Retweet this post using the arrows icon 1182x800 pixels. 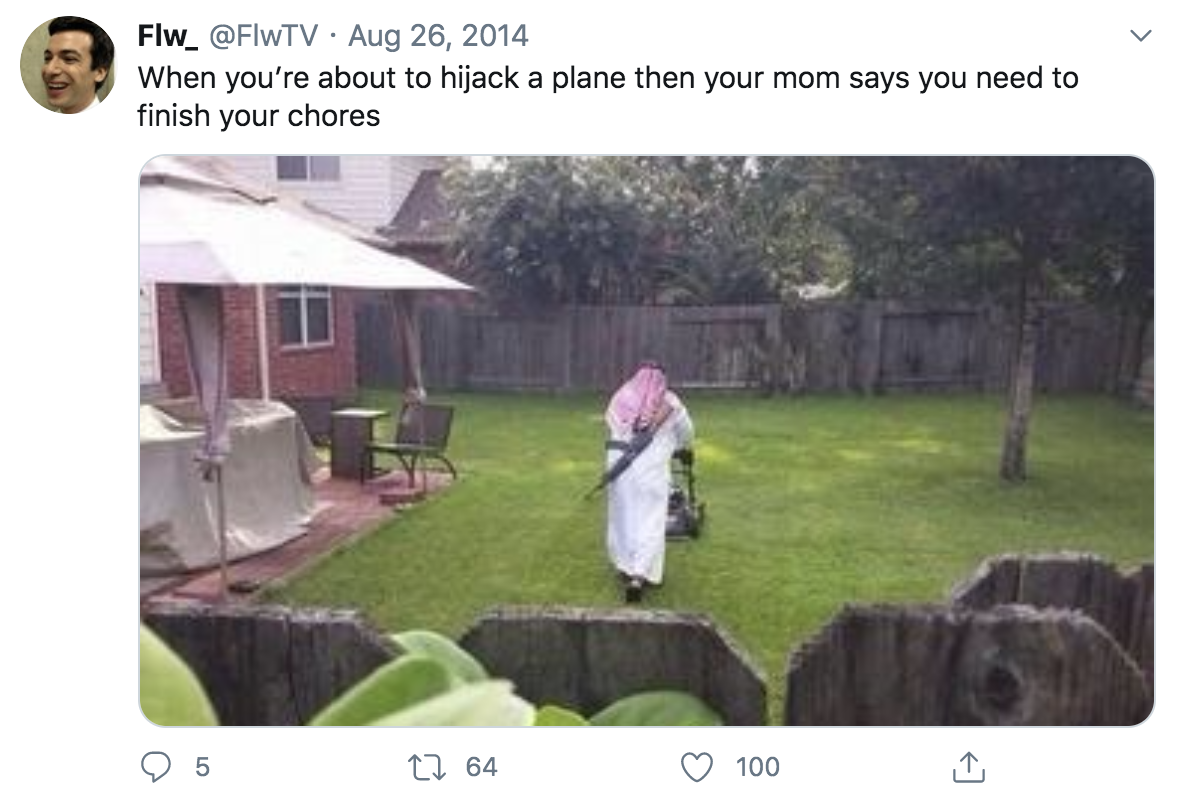(x=427, y=767)
